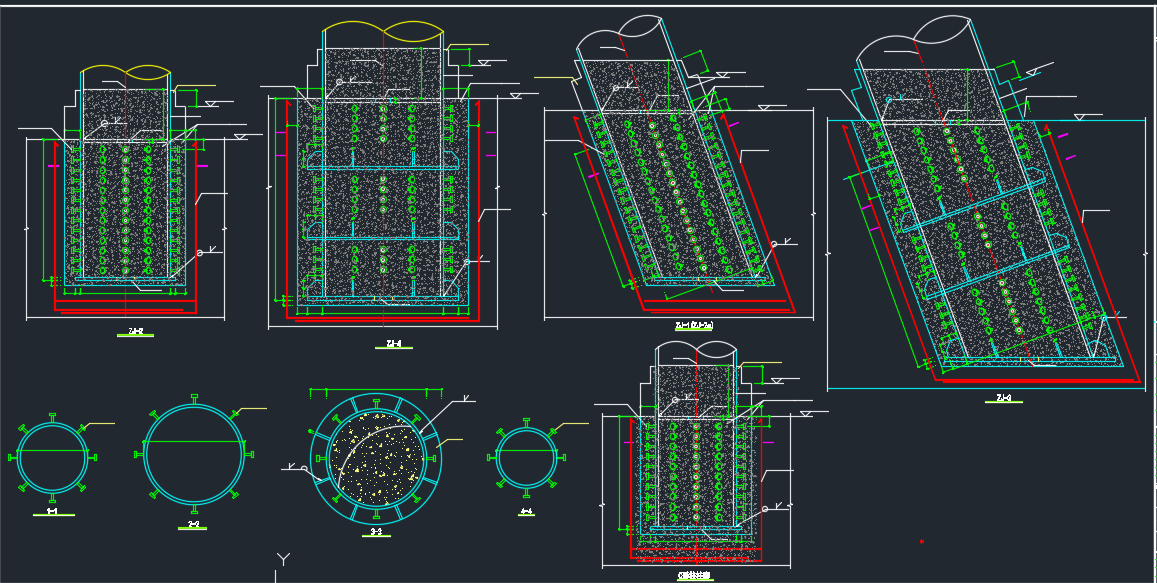Select the "2-2" section title
The height and width of the screenshot is (583, 1157).
pyautogui.click(x=193, y=524)
